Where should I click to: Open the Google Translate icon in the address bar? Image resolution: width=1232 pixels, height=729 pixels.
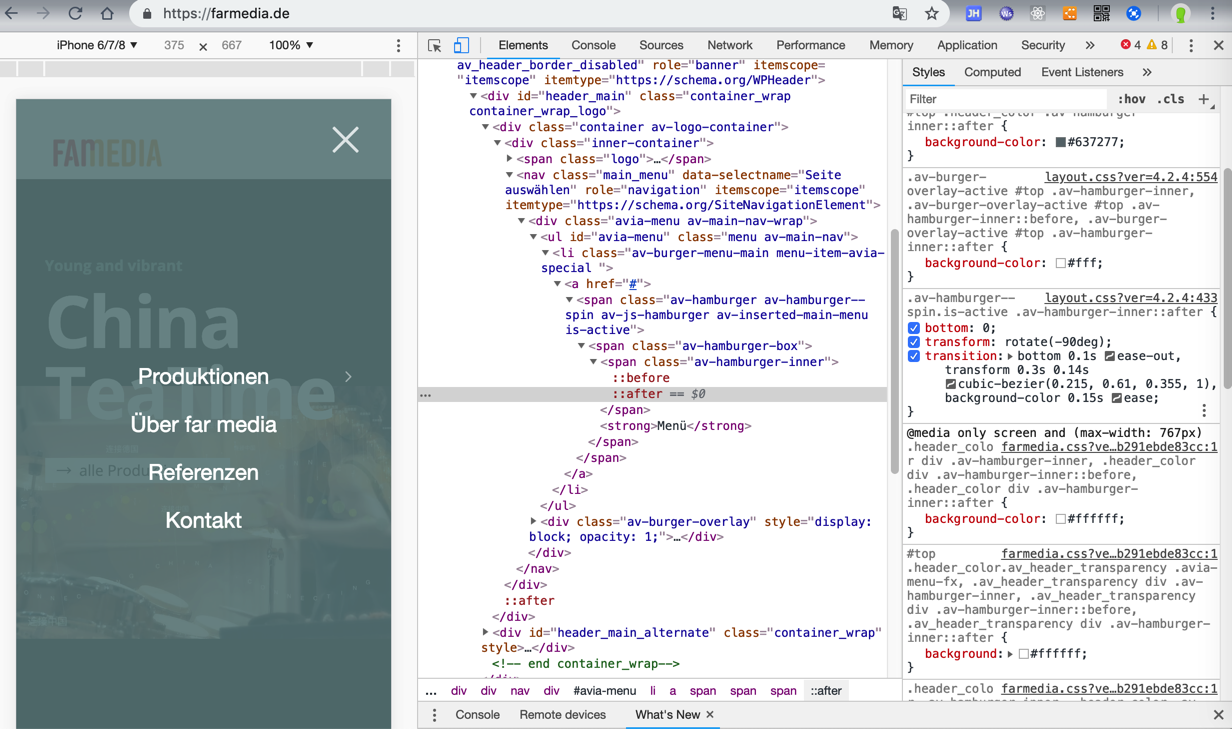(899, 14)
